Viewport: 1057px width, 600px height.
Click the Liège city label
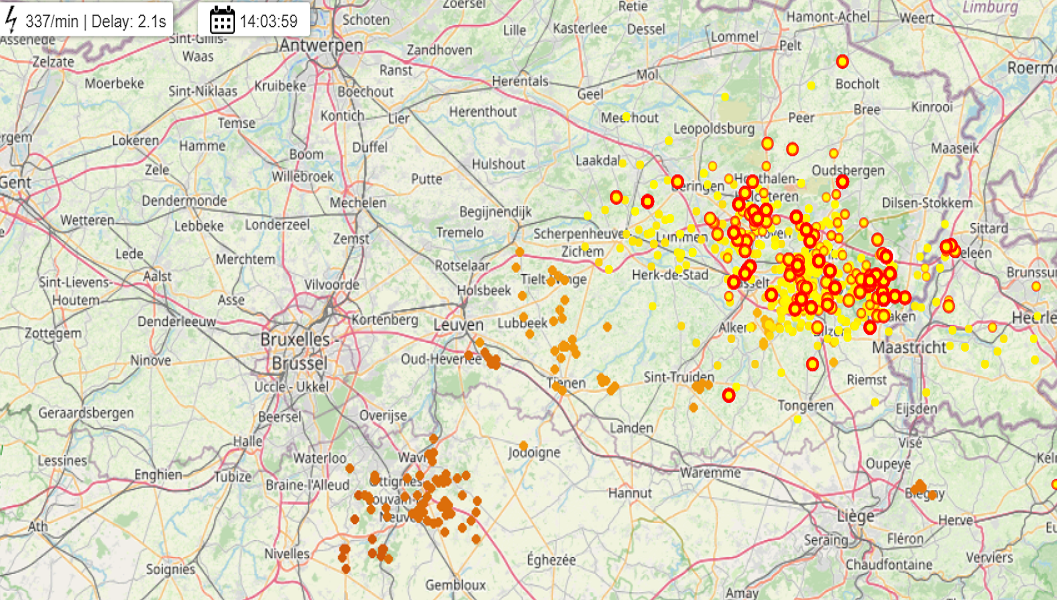pyautogui.click(x=855, y=516)
